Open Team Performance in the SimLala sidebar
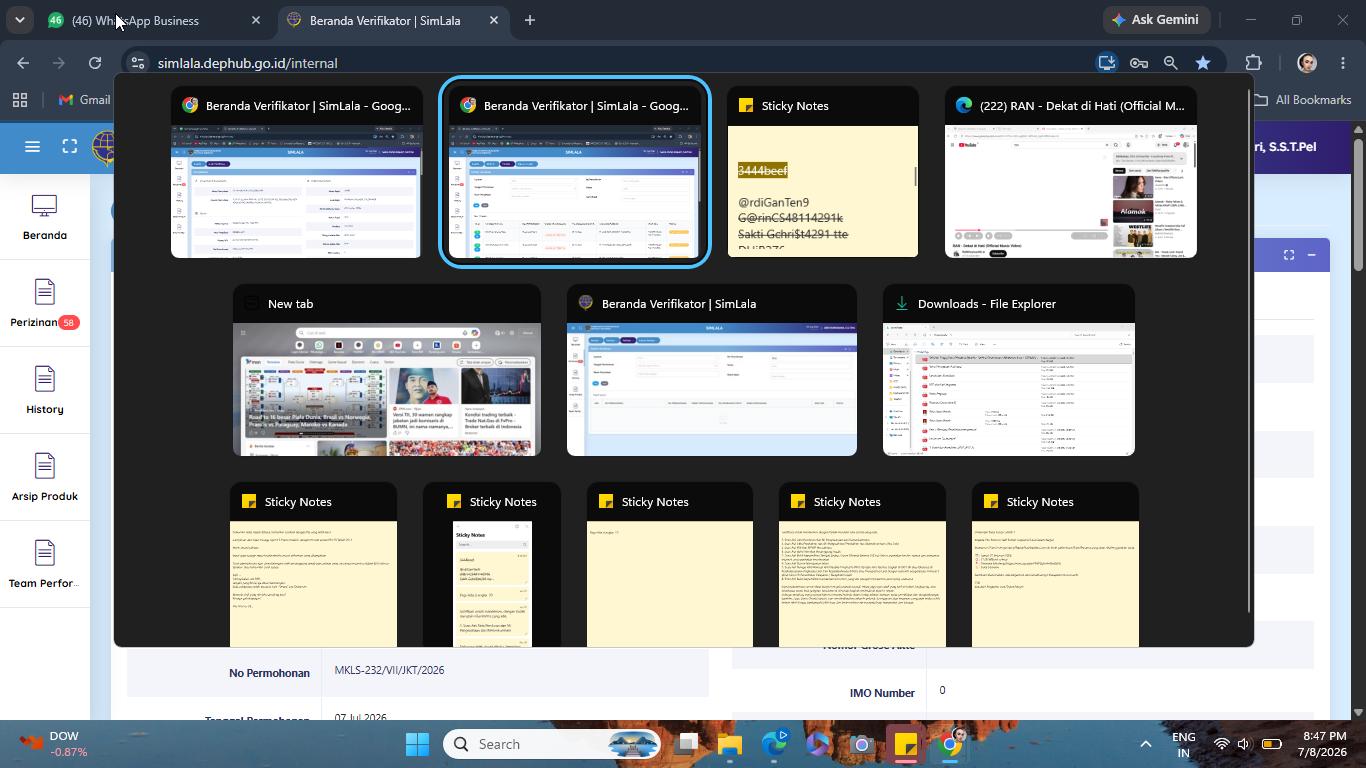1366x768 pixels. pos(45,566)
